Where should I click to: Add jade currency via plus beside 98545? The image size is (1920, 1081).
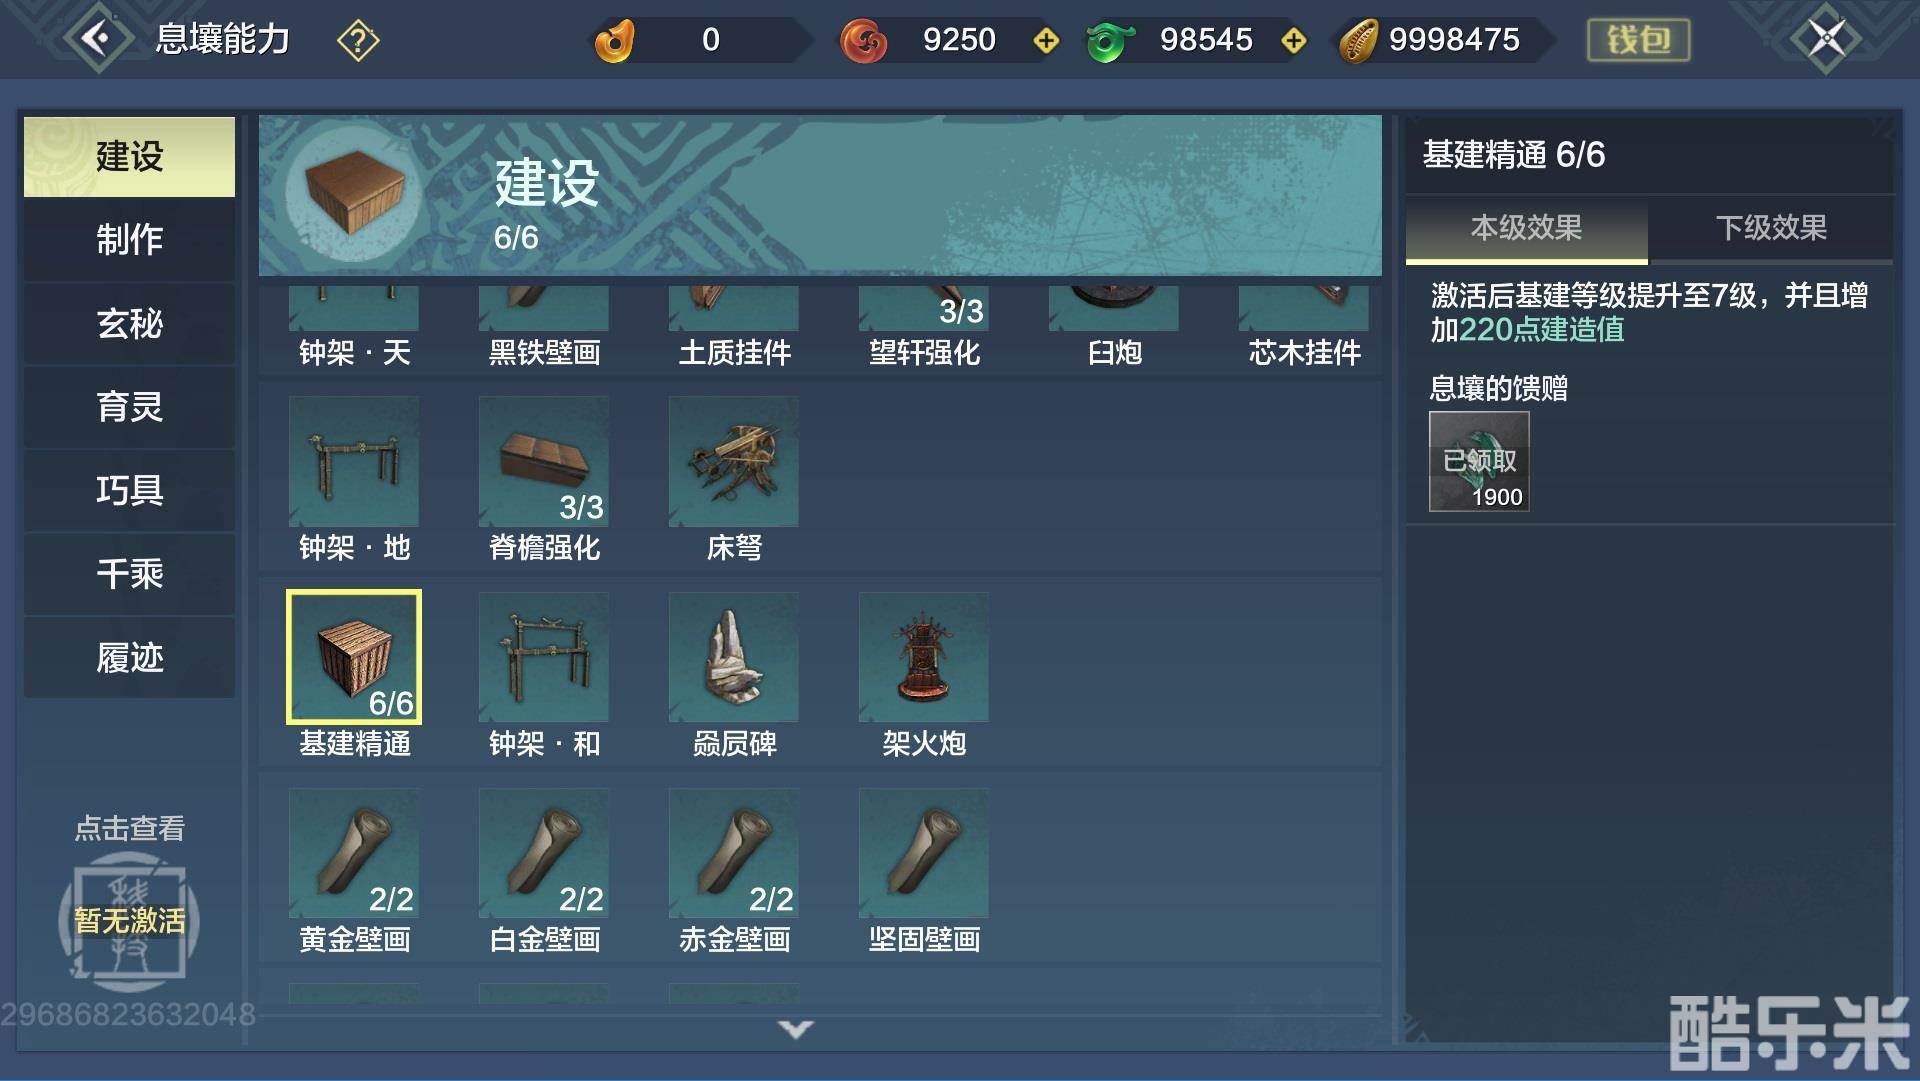(x=1294, y=41)
